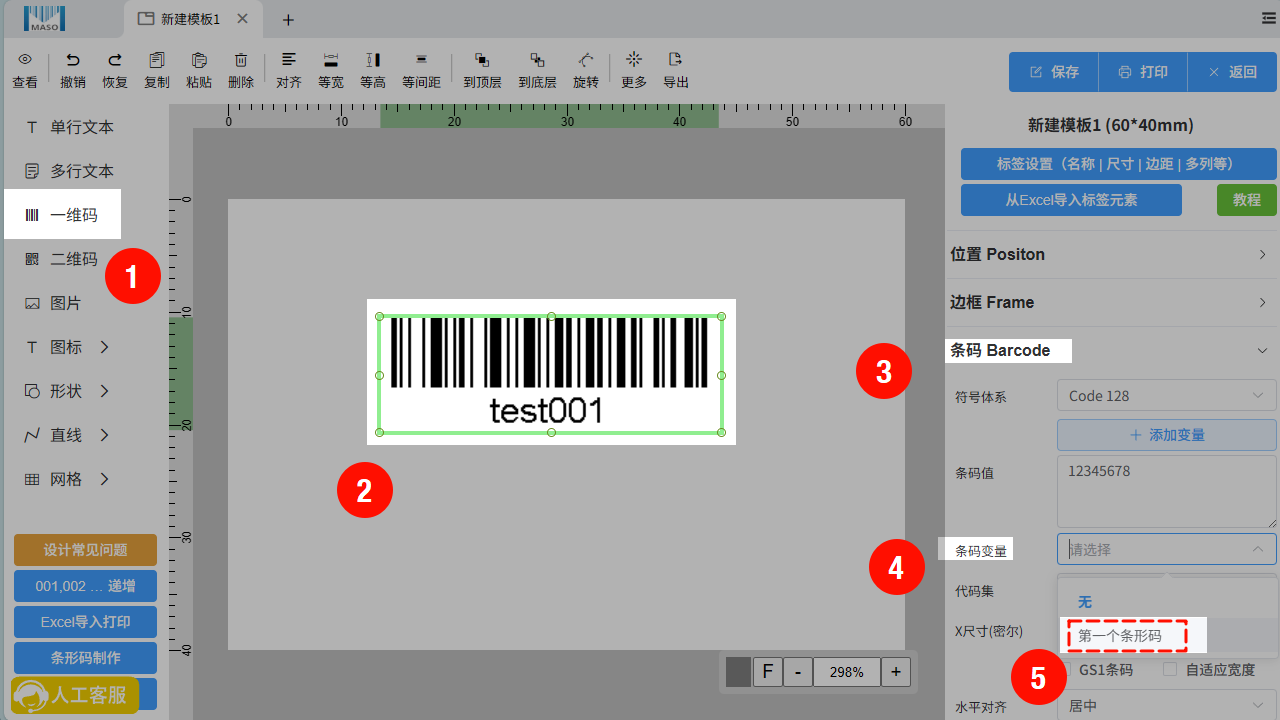Screen dimensions: 1280x720
Task: Open the hamburger menu at top right
Action: (x=1269, y=19)
